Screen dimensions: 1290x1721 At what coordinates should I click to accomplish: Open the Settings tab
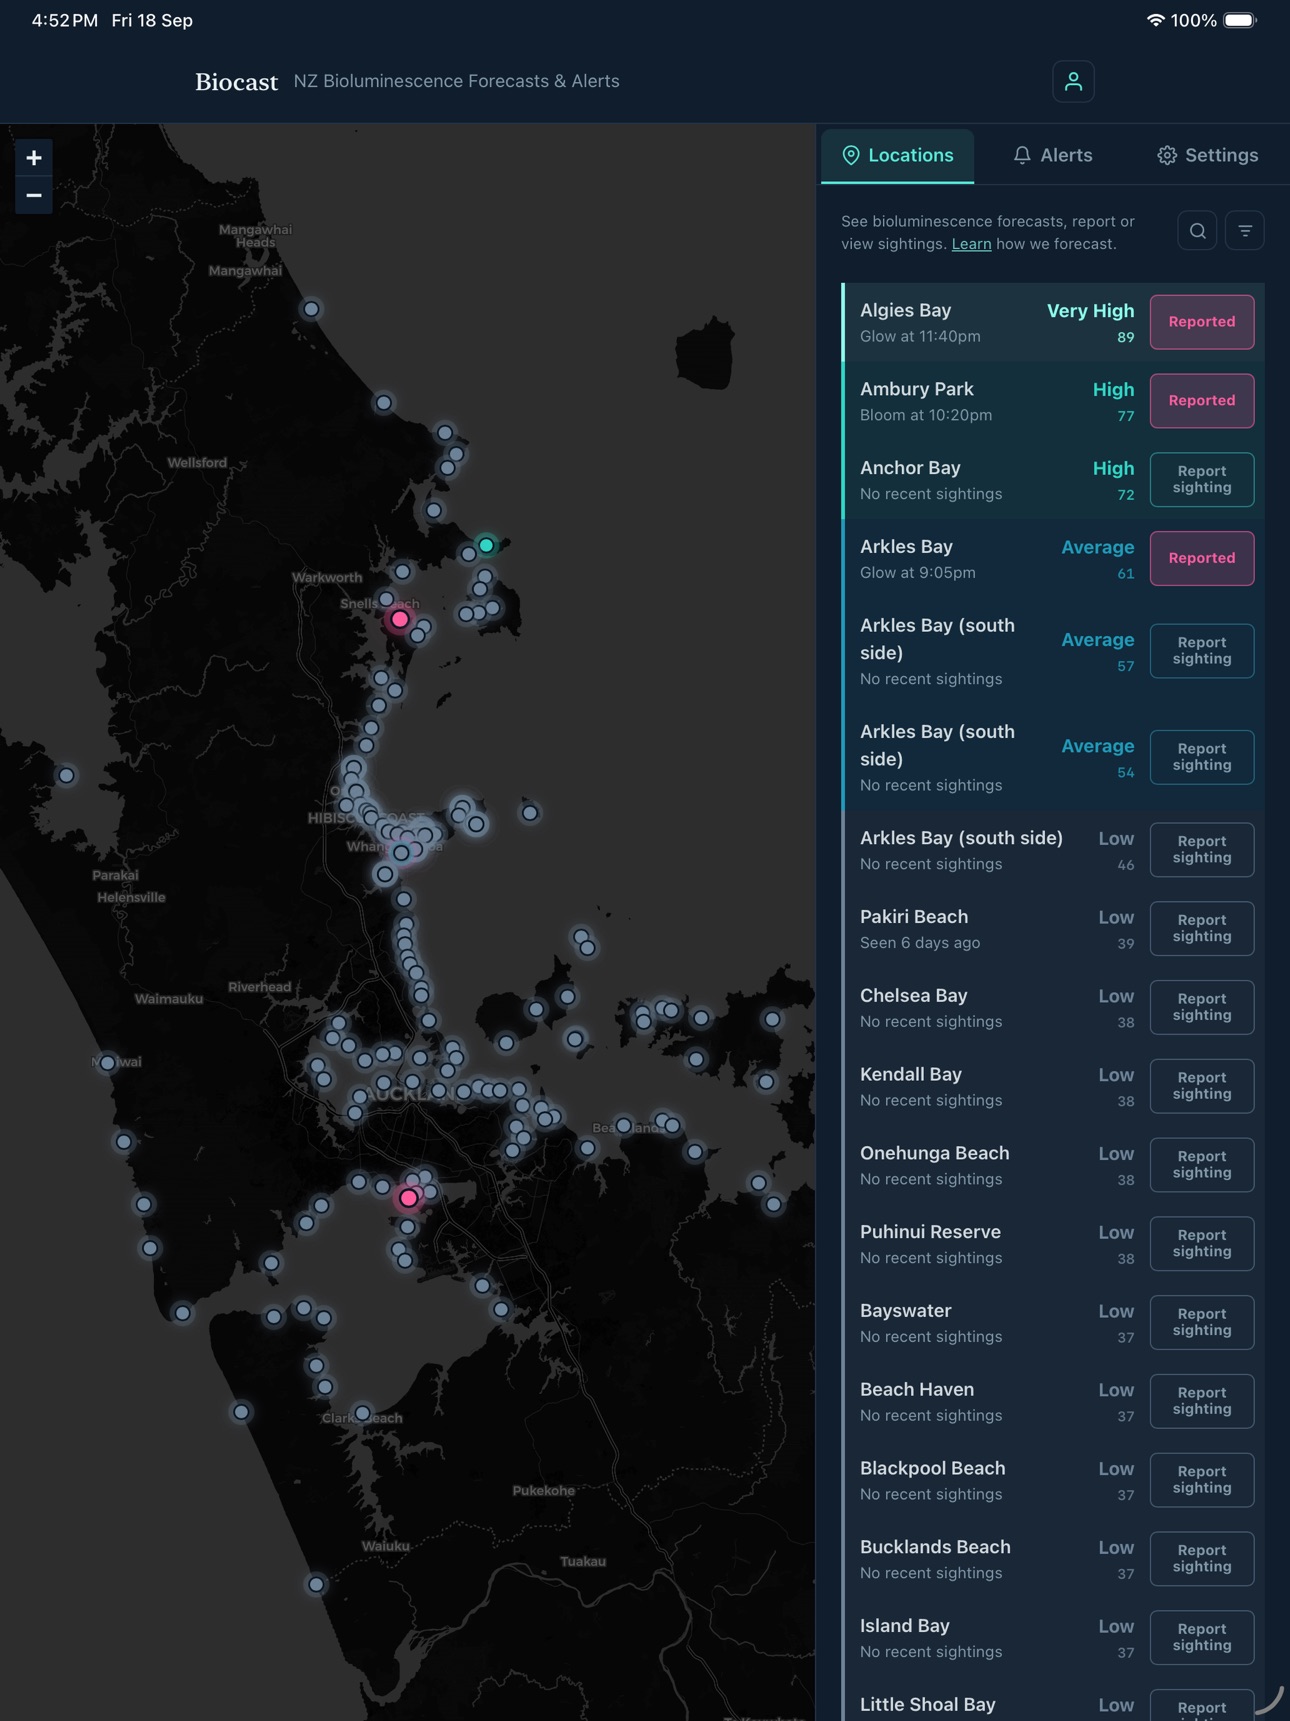click(x=1208, y=155)
